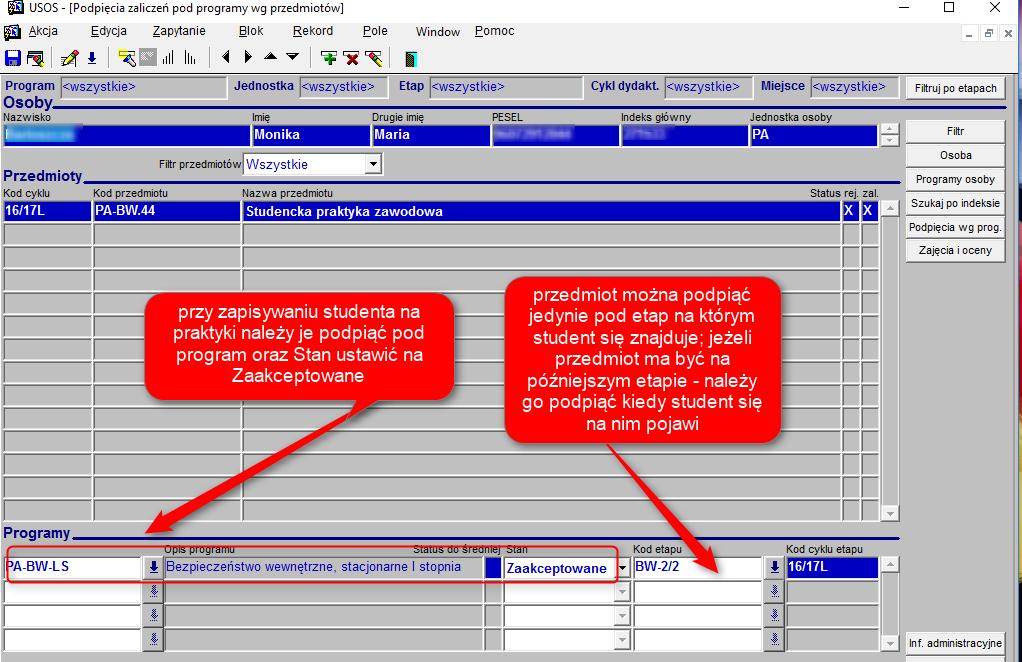This screenshot has height=662, width=1022.
Task: Click the Inf. administracyjne button
Action: pos(956,644)
